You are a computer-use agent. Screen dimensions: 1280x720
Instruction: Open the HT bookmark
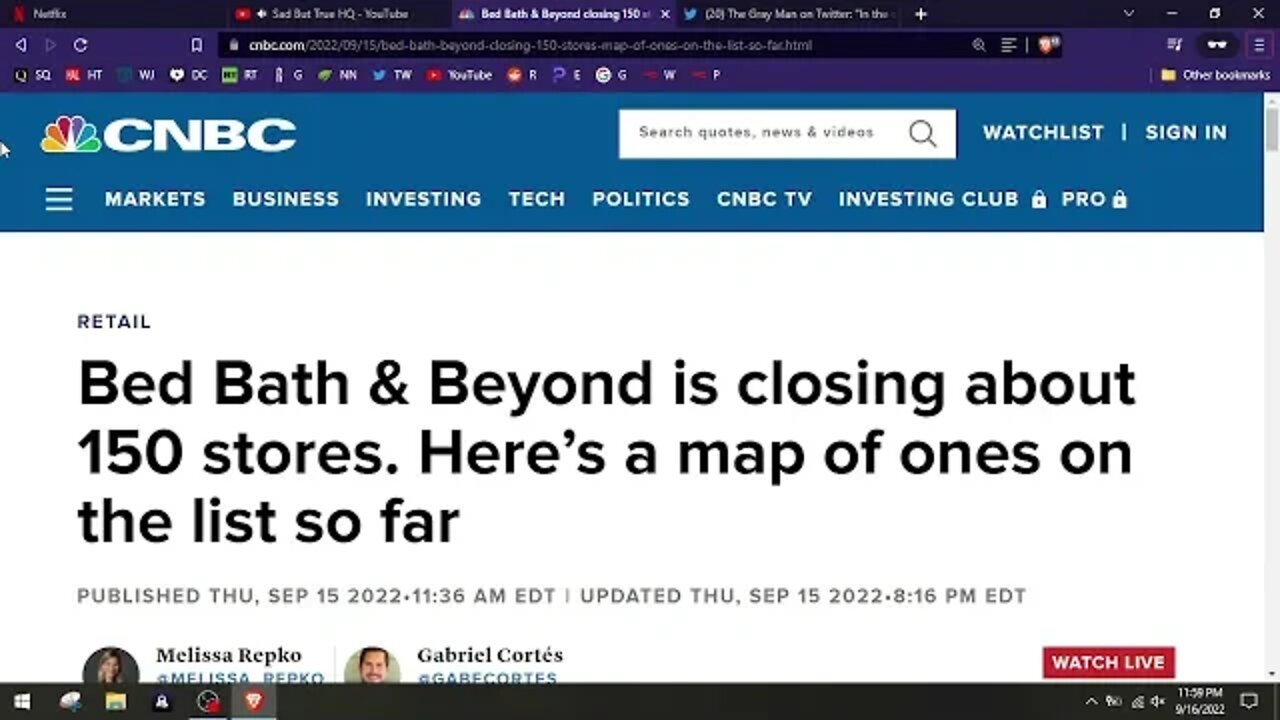tap(84, 75)
